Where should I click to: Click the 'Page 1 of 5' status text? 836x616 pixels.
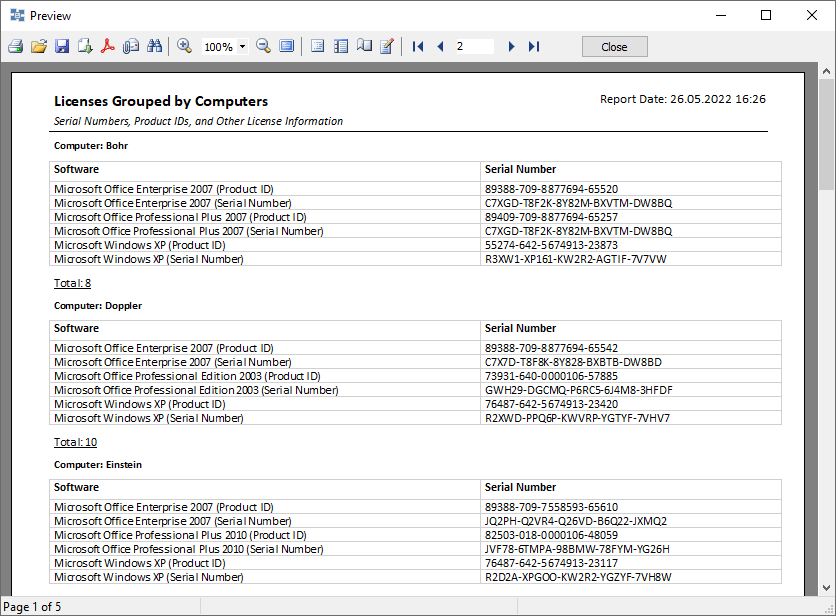[32, 607]
